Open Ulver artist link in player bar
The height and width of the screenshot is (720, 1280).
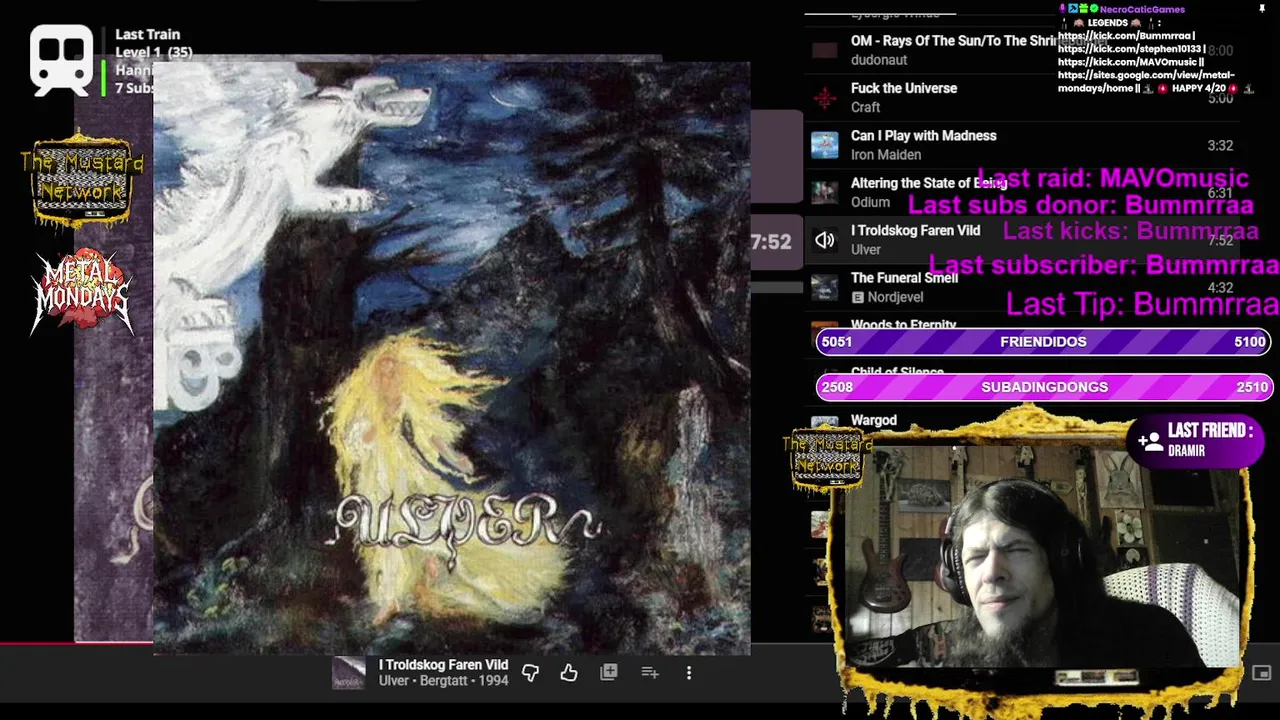[x=393, y=681]
